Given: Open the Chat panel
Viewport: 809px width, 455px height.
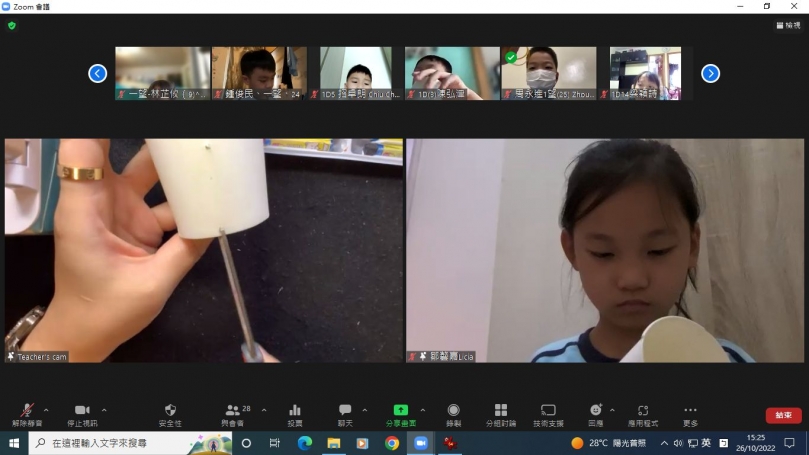Looking at the screenshot, I should (x=345, y=412).
